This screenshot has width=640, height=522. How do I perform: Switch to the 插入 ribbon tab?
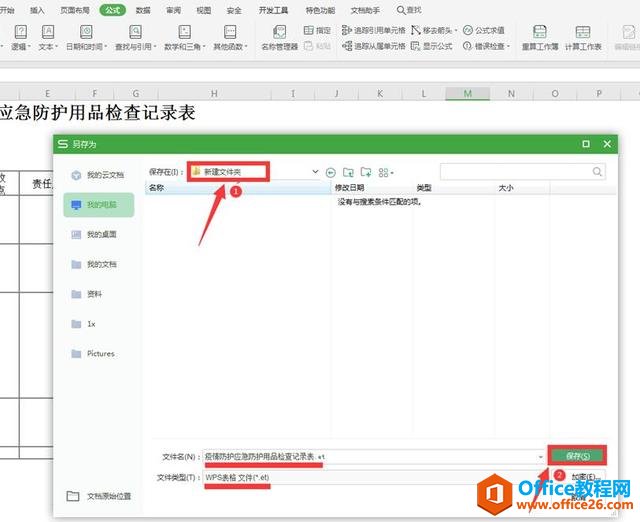pyautogui.click(x=37, y=10)
